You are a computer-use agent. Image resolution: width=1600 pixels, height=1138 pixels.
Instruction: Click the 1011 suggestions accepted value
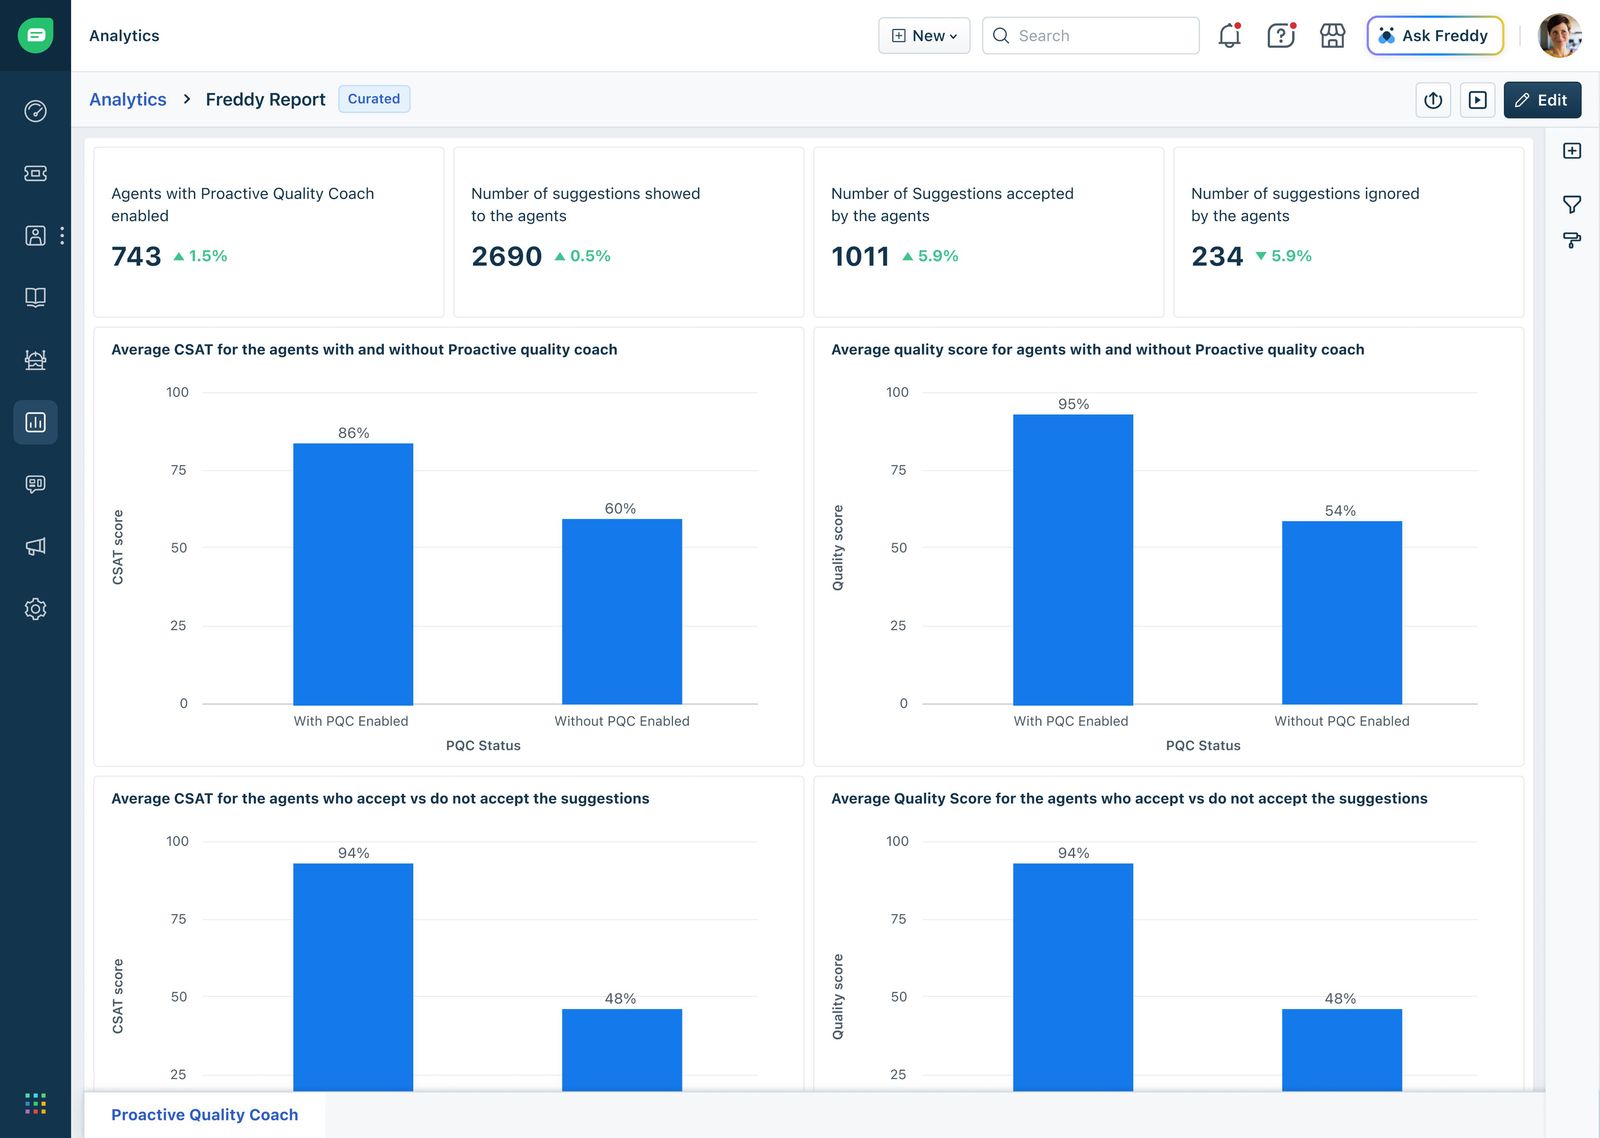860,257
